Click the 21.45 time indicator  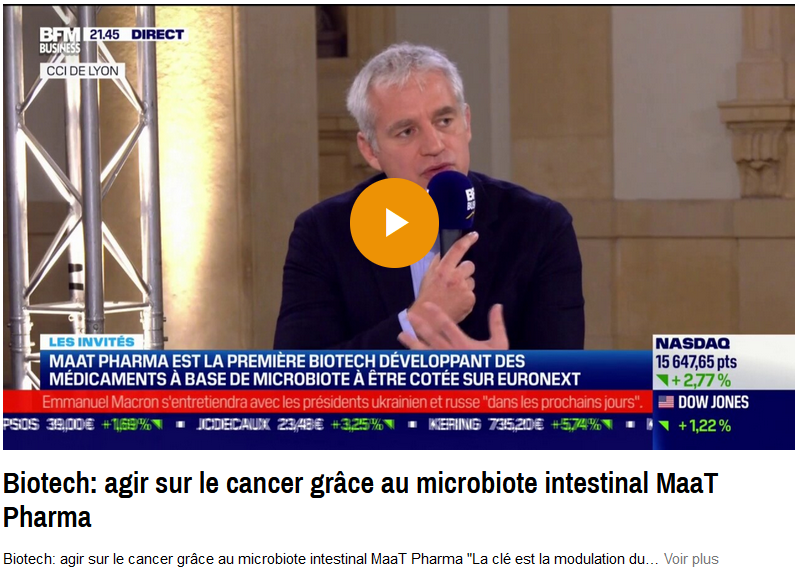pos(105,35)
